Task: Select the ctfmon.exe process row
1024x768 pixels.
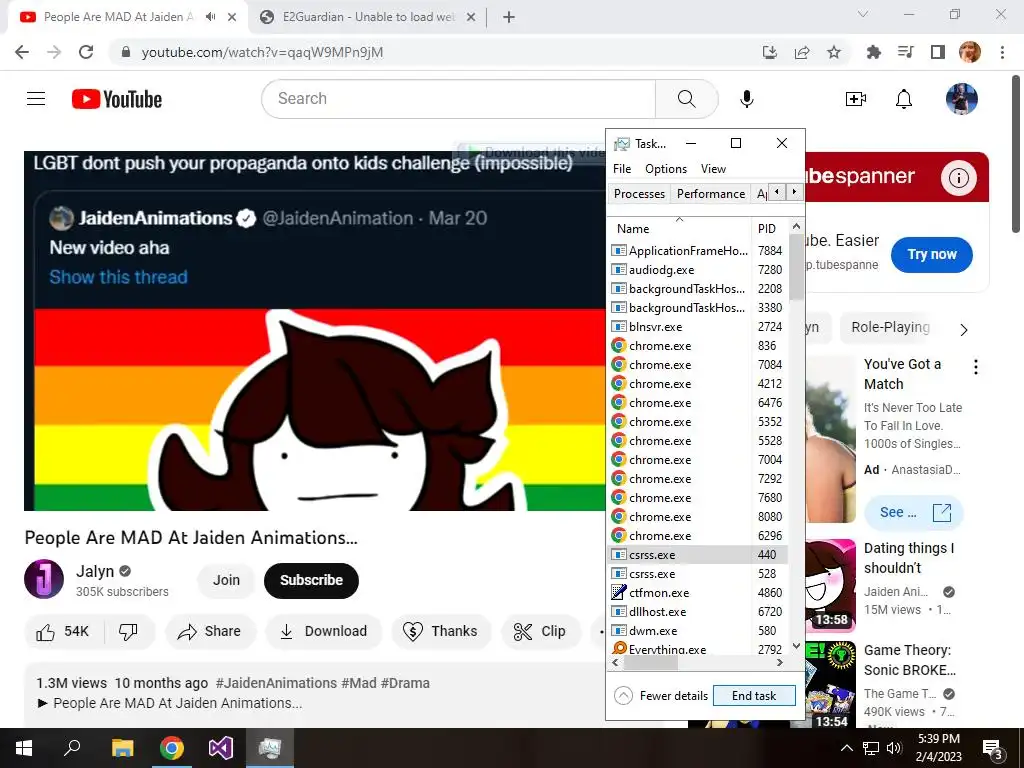Action: (697, 592)
